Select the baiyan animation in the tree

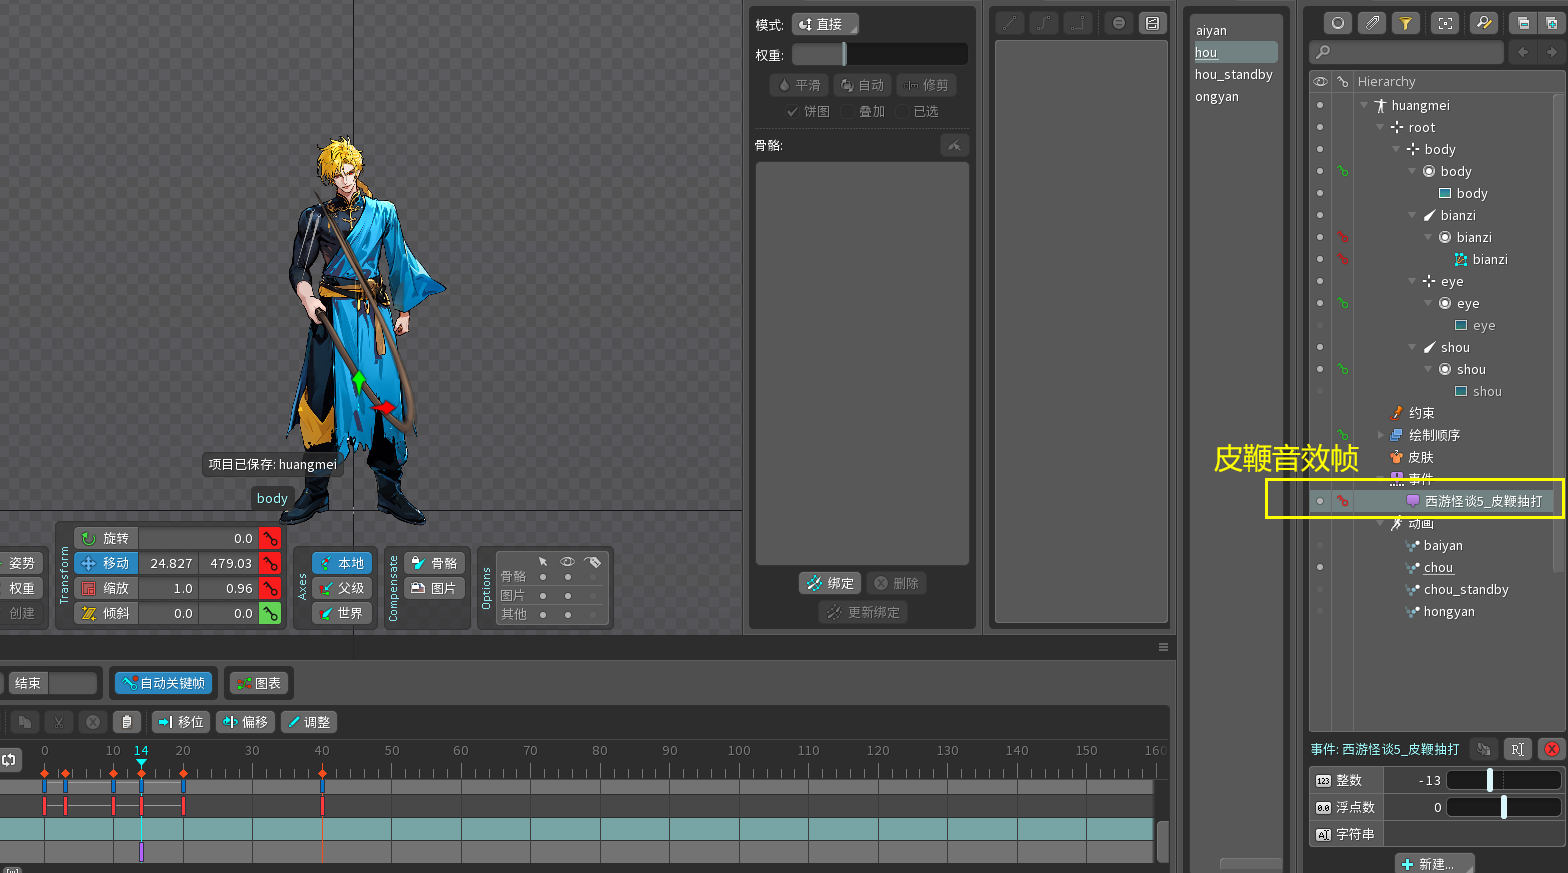click(x=1442, y=546)
